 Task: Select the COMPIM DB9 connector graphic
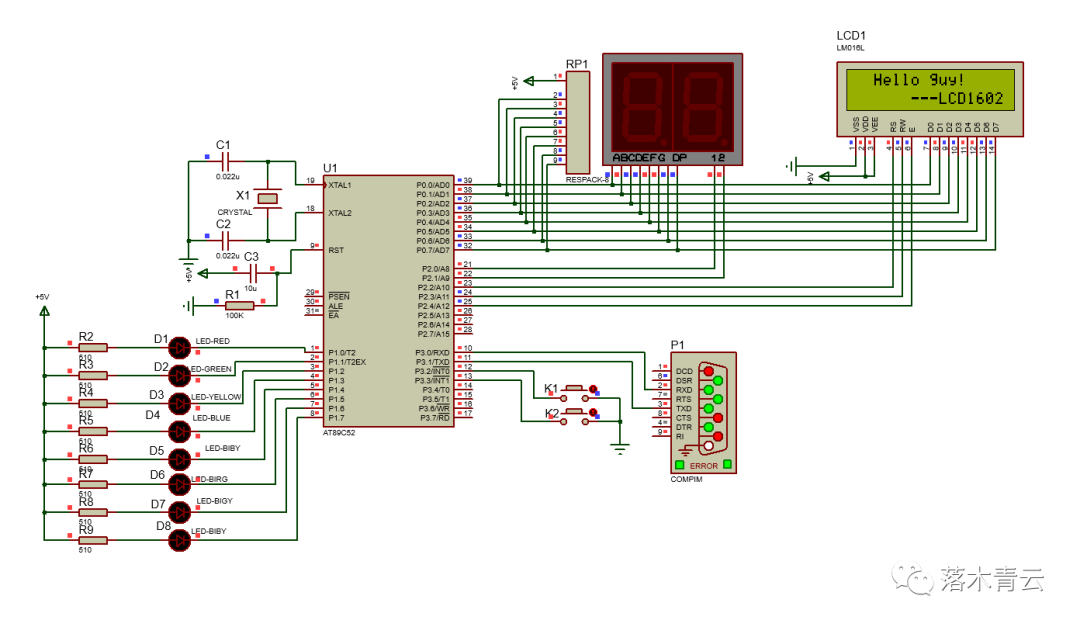pos(712,408)
